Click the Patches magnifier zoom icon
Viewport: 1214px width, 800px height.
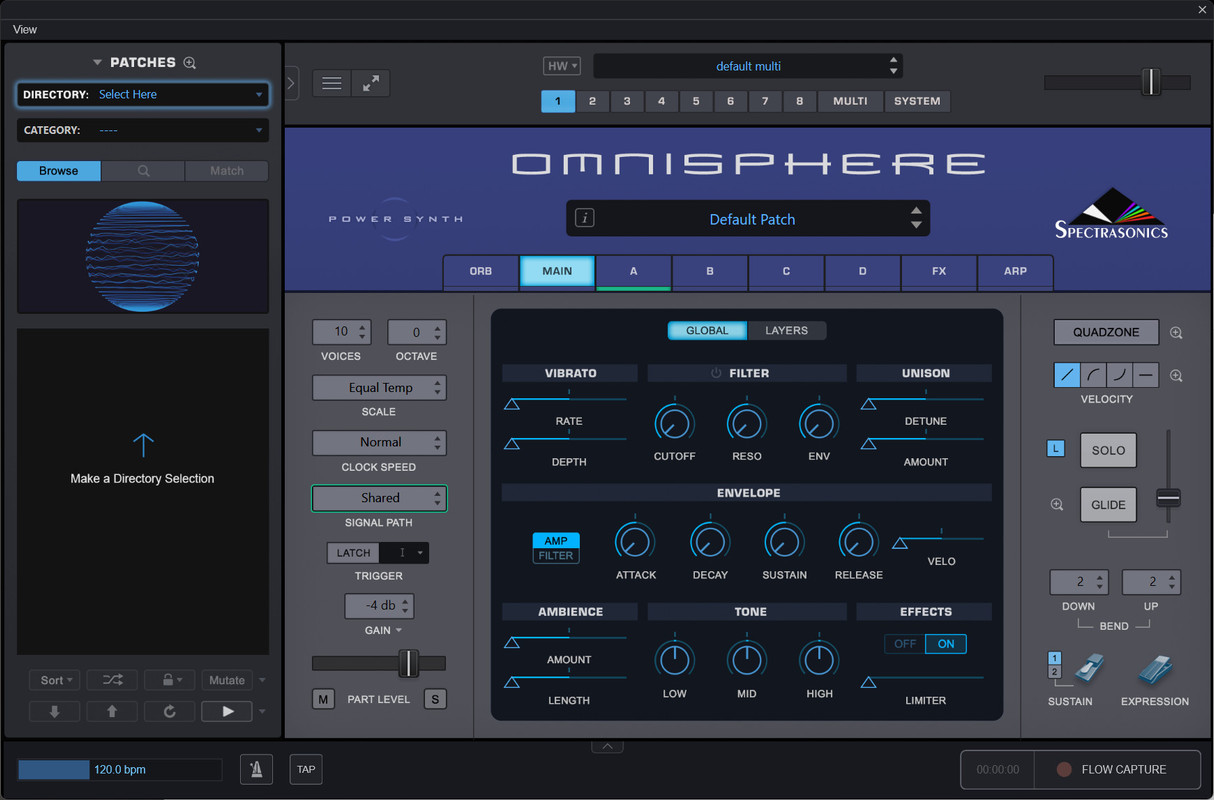(190, 63)
